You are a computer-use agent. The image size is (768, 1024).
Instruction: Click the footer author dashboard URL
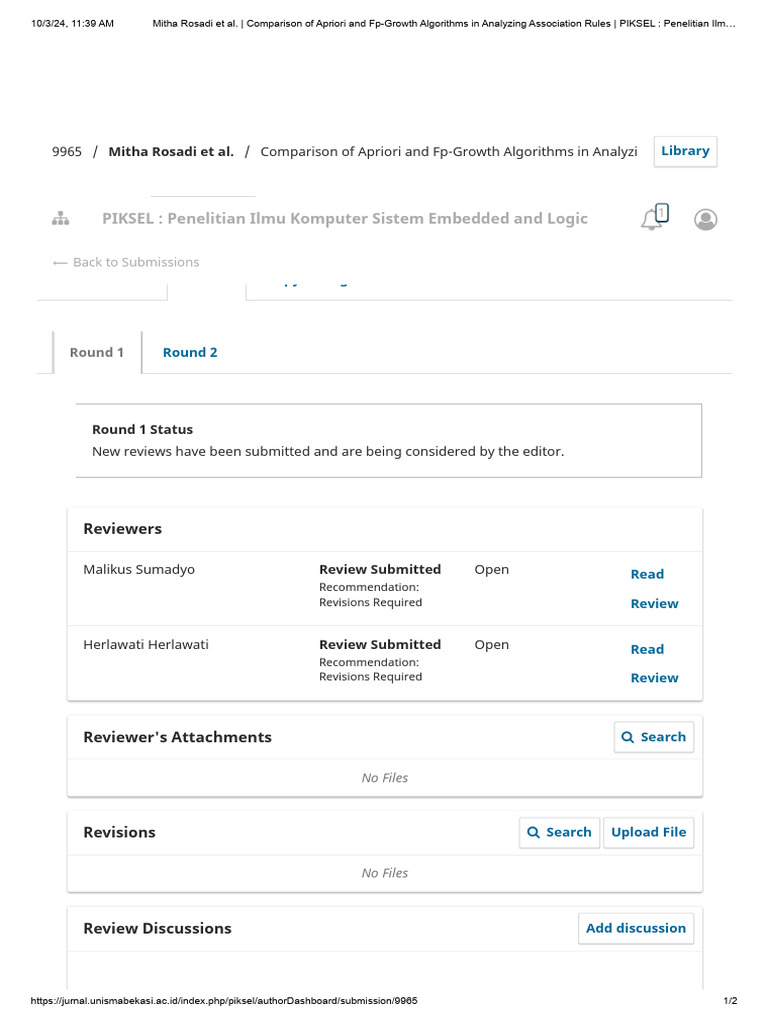click(x=224, y=1001)
